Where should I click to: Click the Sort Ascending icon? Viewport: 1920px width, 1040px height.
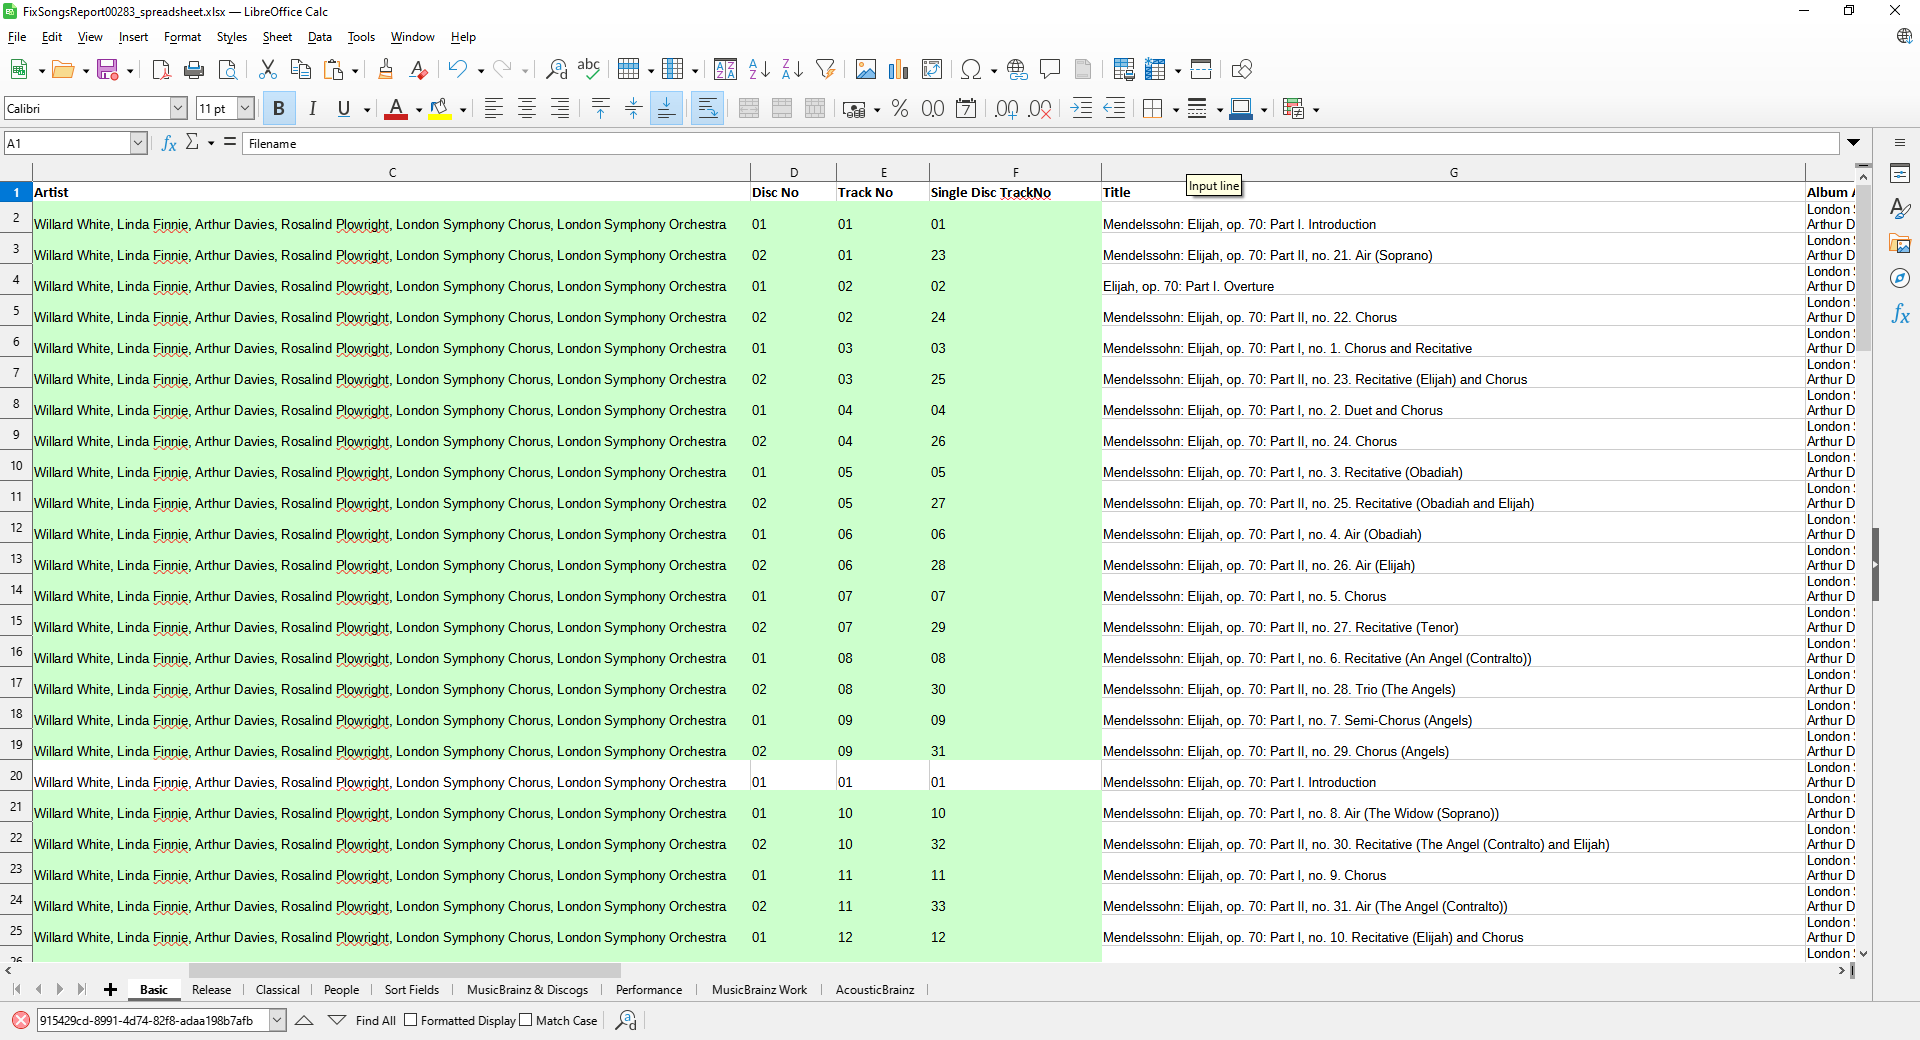coord(759,69)
